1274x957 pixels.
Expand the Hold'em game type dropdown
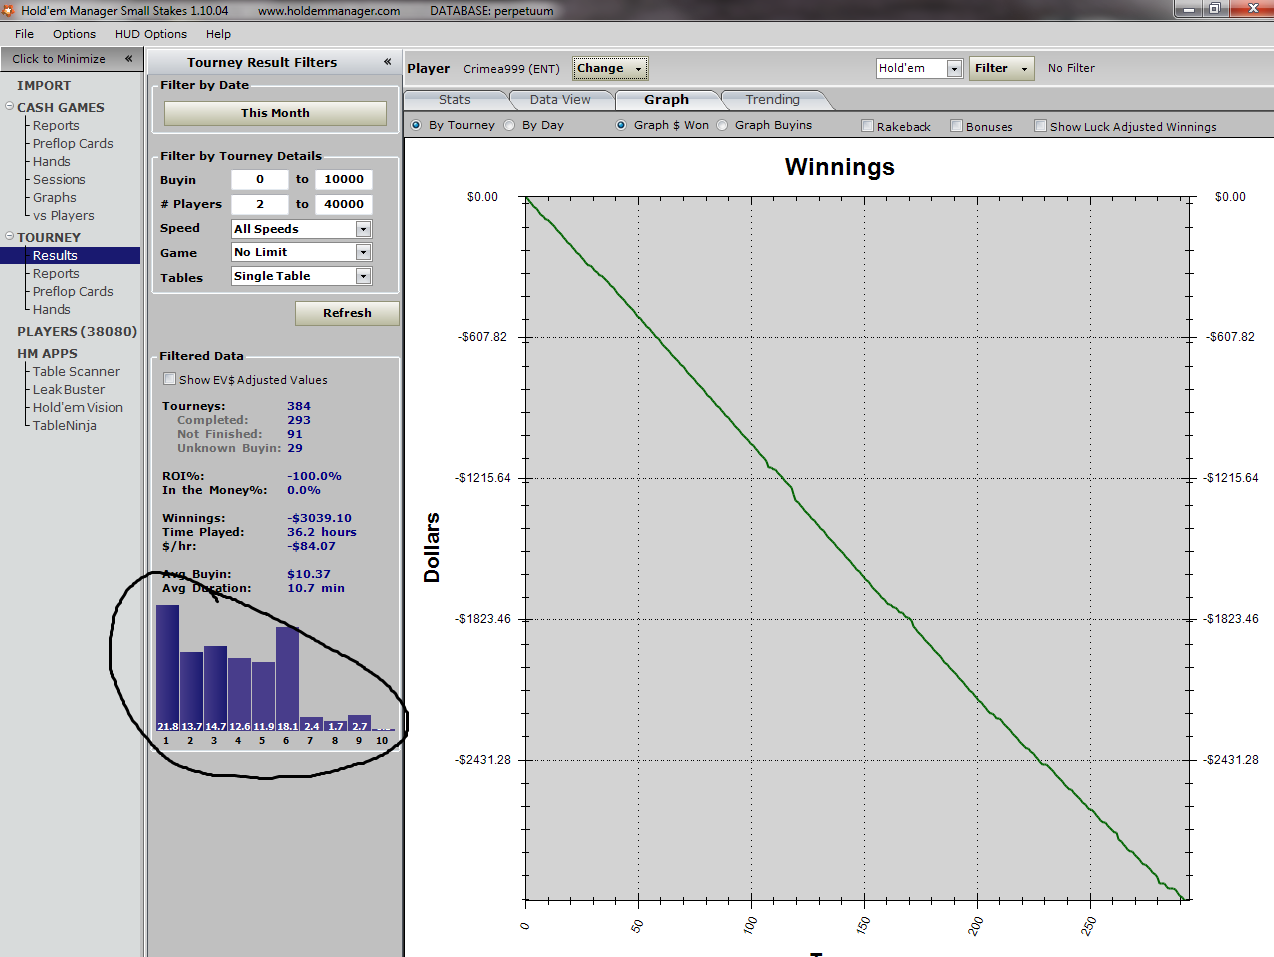pos(954,68)
